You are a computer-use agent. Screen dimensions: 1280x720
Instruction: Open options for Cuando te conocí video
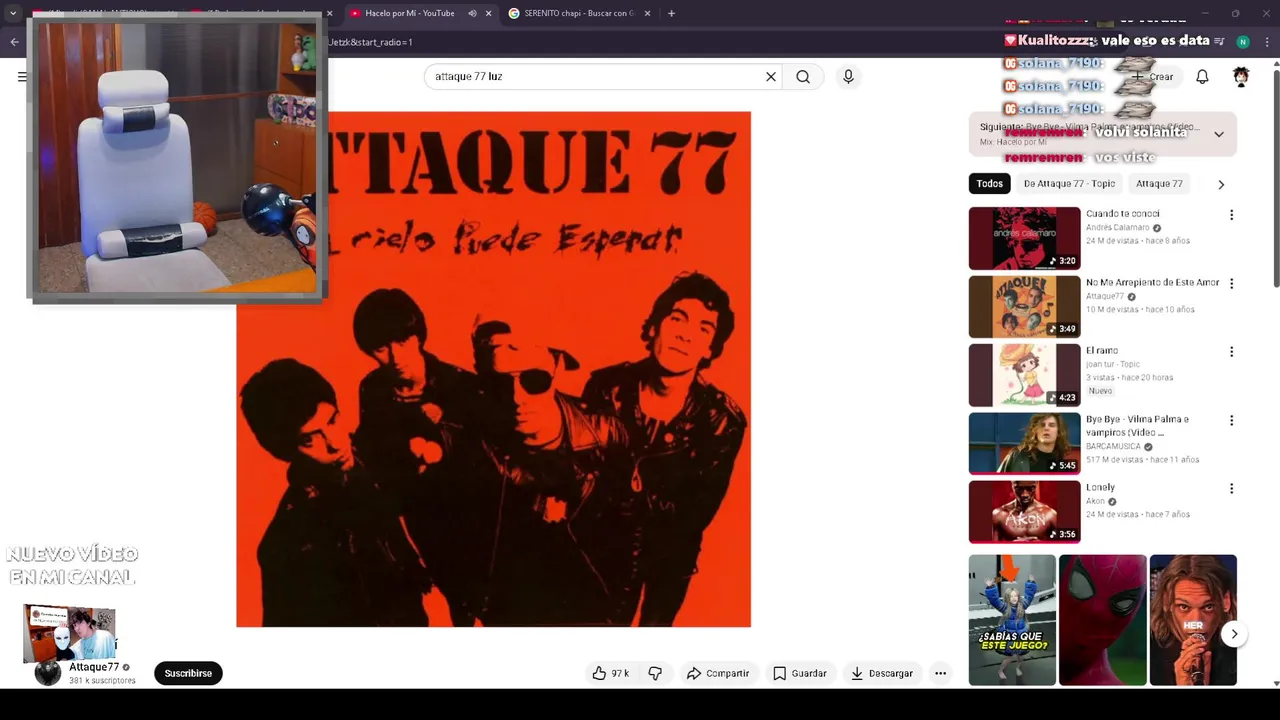point(1231,215)
